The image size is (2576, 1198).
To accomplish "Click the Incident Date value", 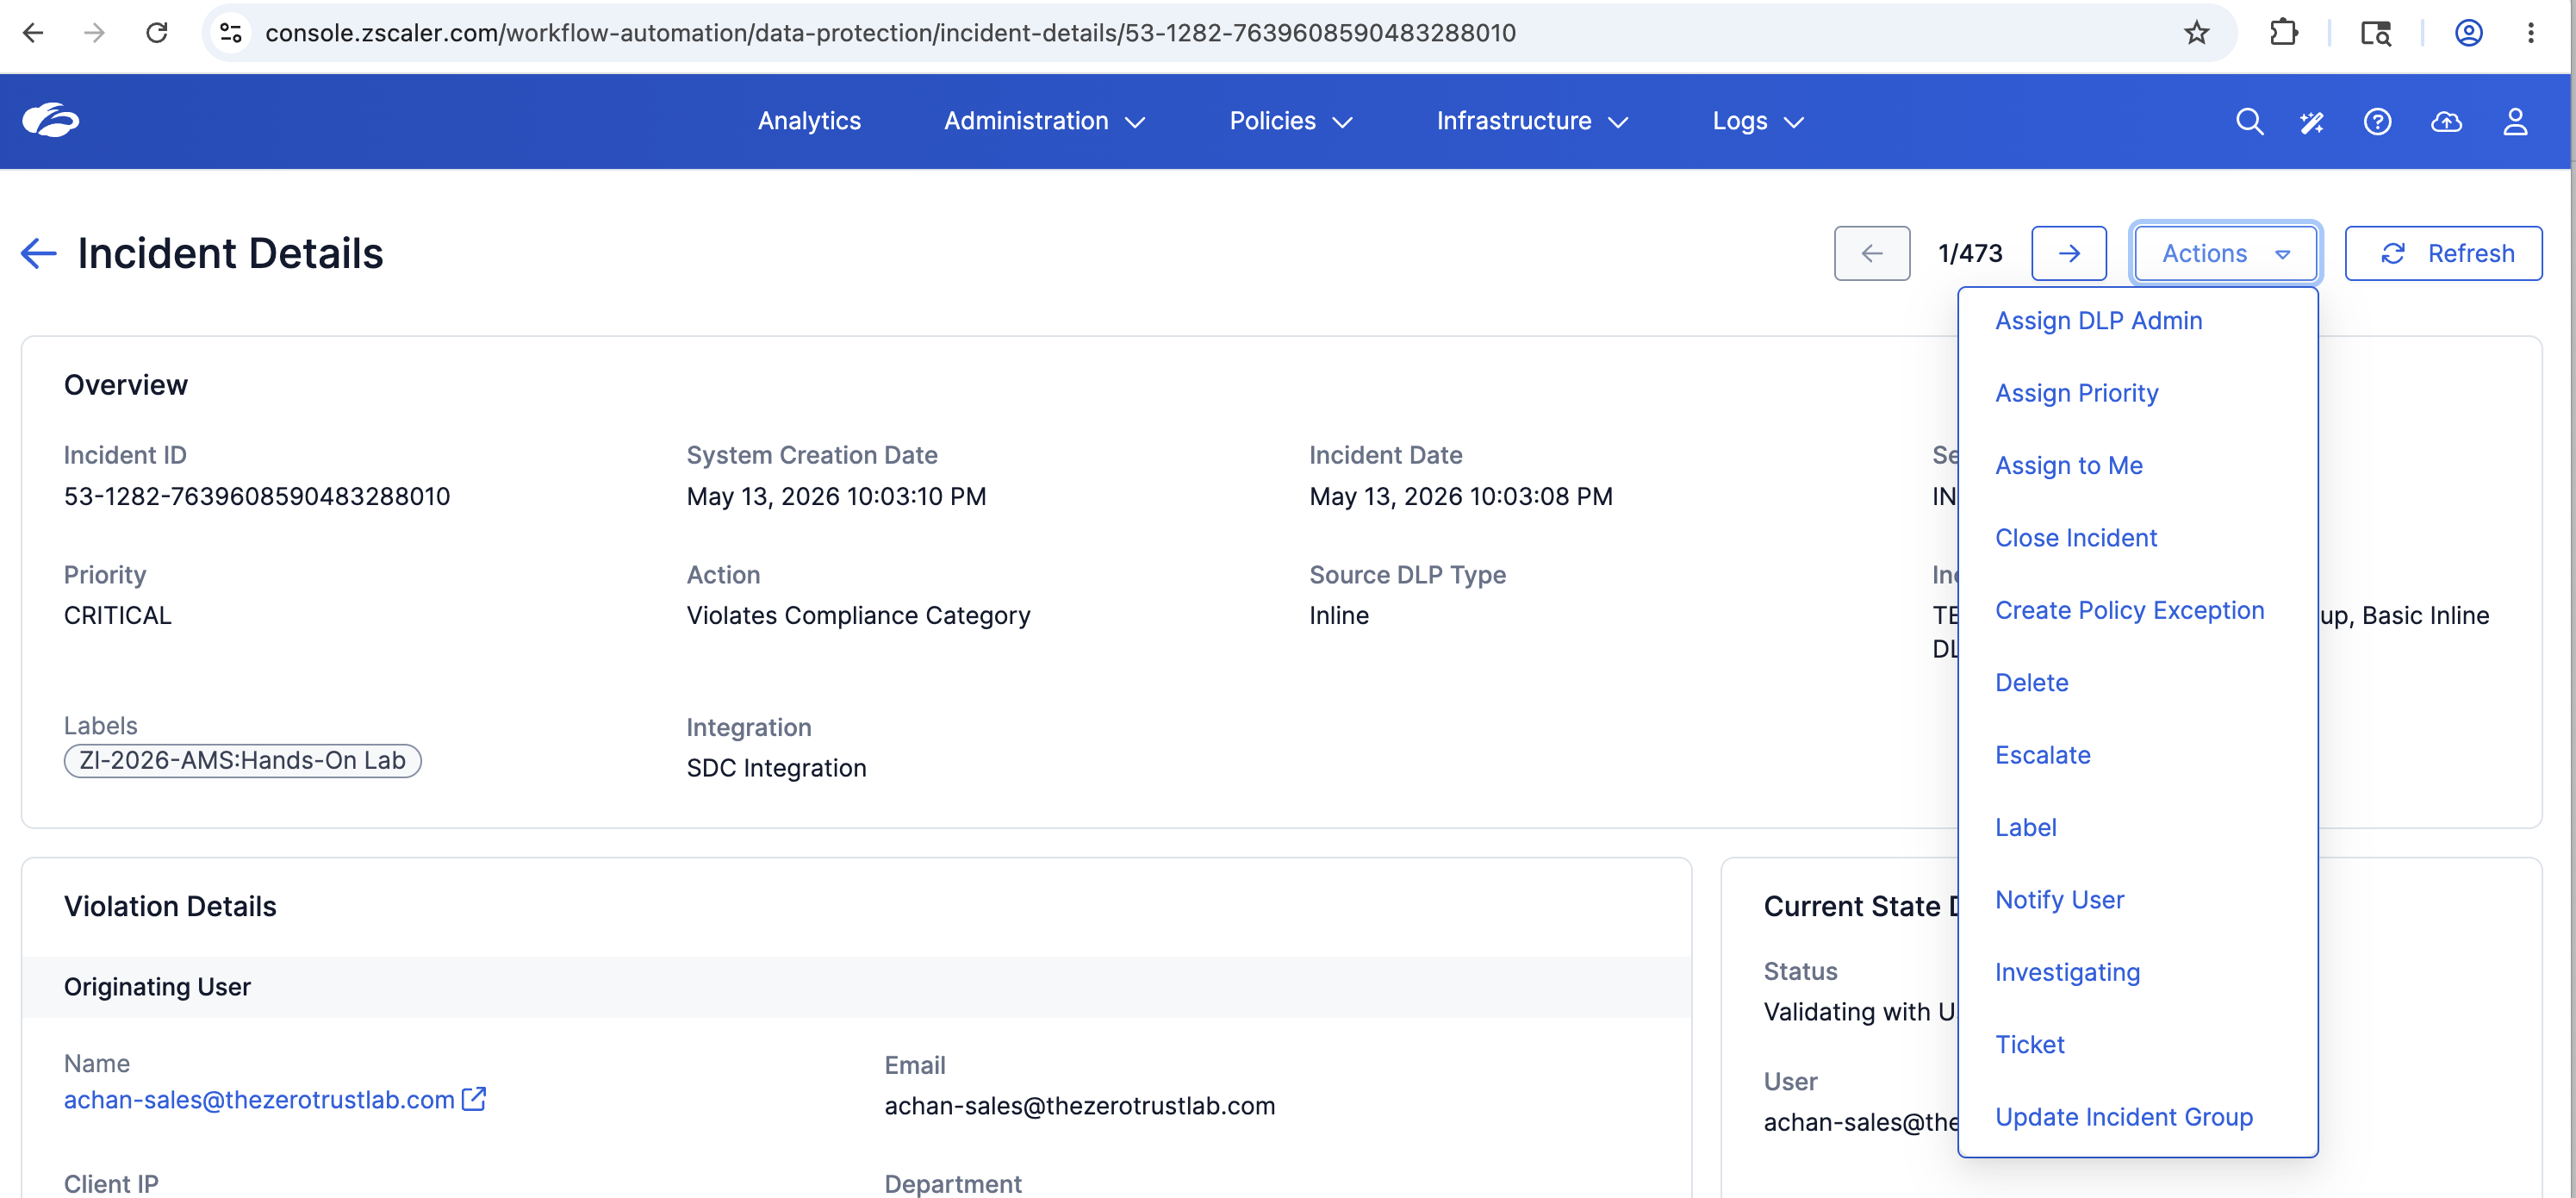I will pos(1461,497).
